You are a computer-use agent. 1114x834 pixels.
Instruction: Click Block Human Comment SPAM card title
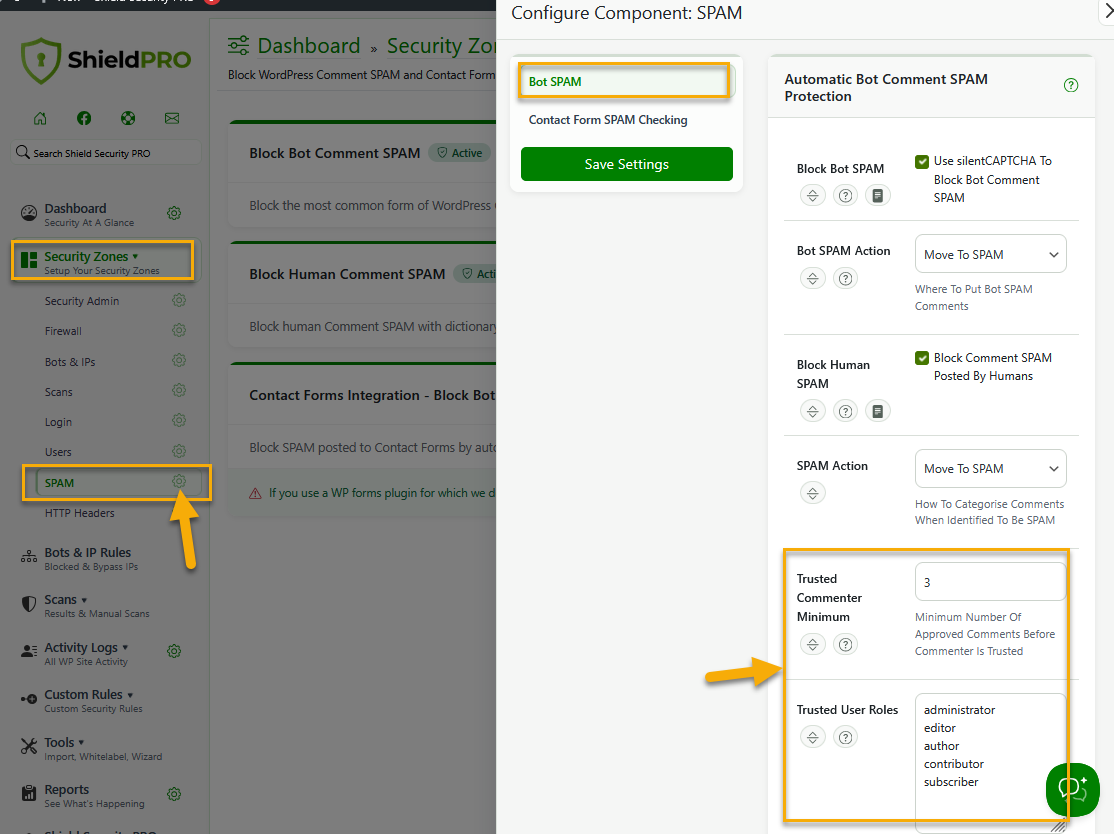coord(347,274)
